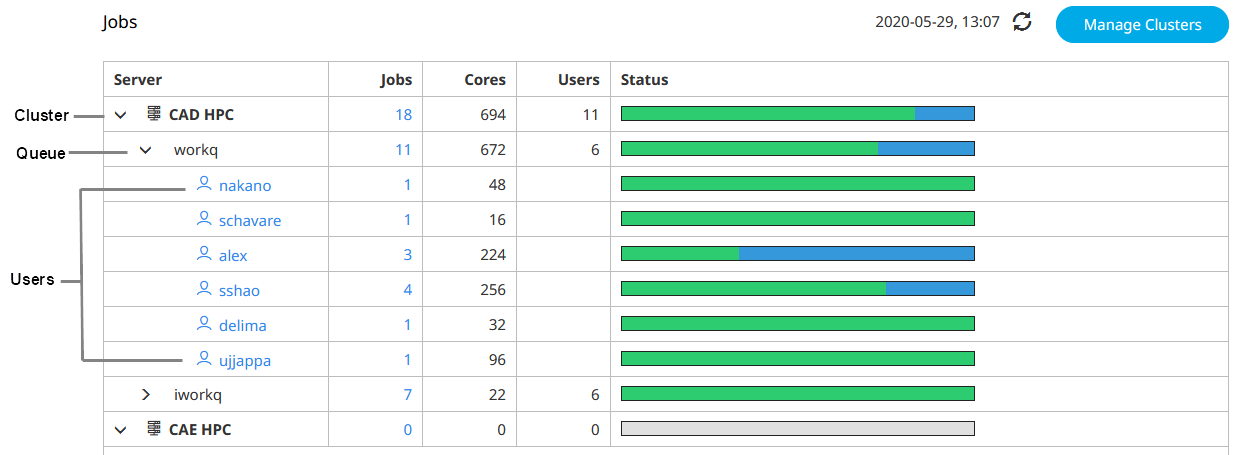Click the CAE HPC server cluster icon
This screenshot has height=455, width=1245.
point(154,429)
